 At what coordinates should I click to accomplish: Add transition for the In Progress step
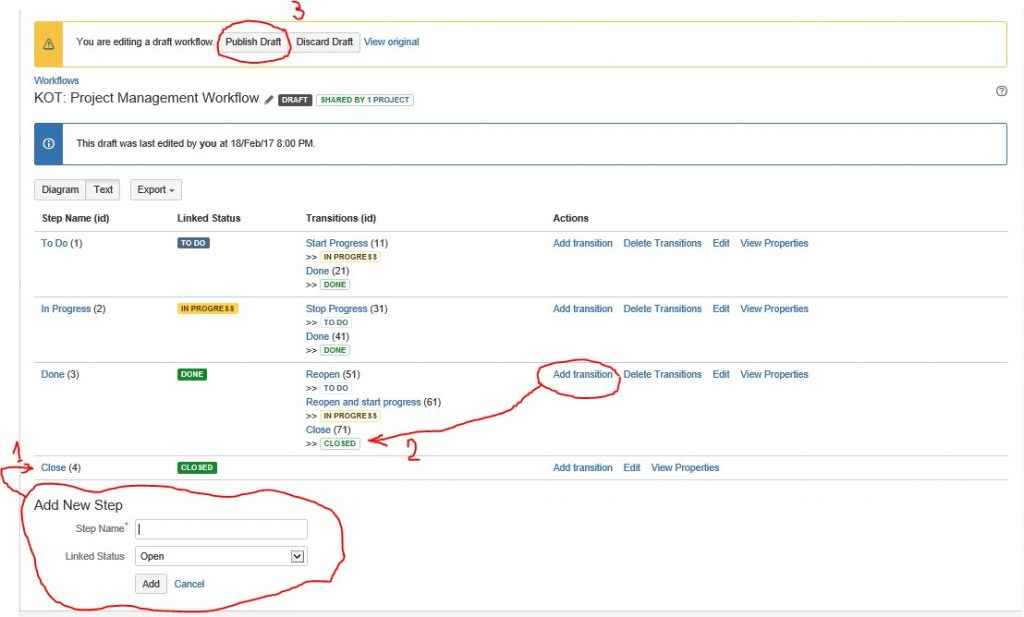click(583, 309)
